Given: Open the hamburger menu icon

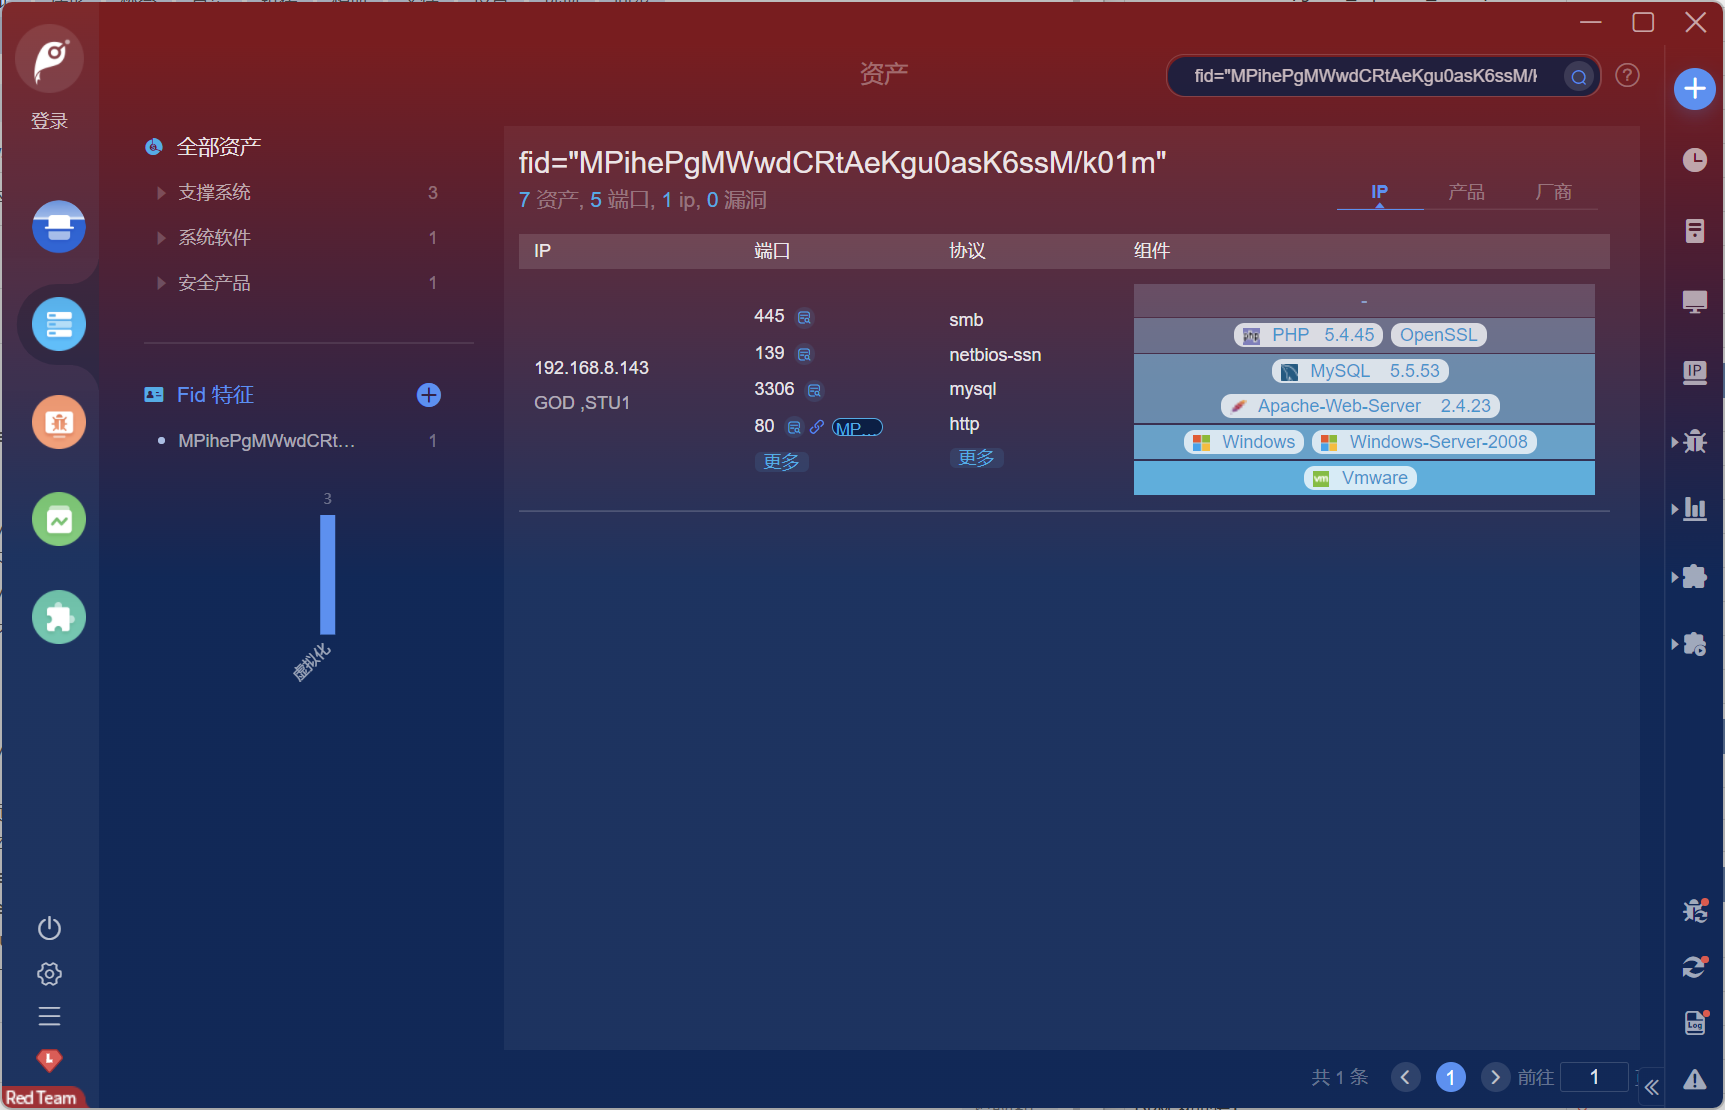Looking at the screenshot, I should coord(49,1017).
